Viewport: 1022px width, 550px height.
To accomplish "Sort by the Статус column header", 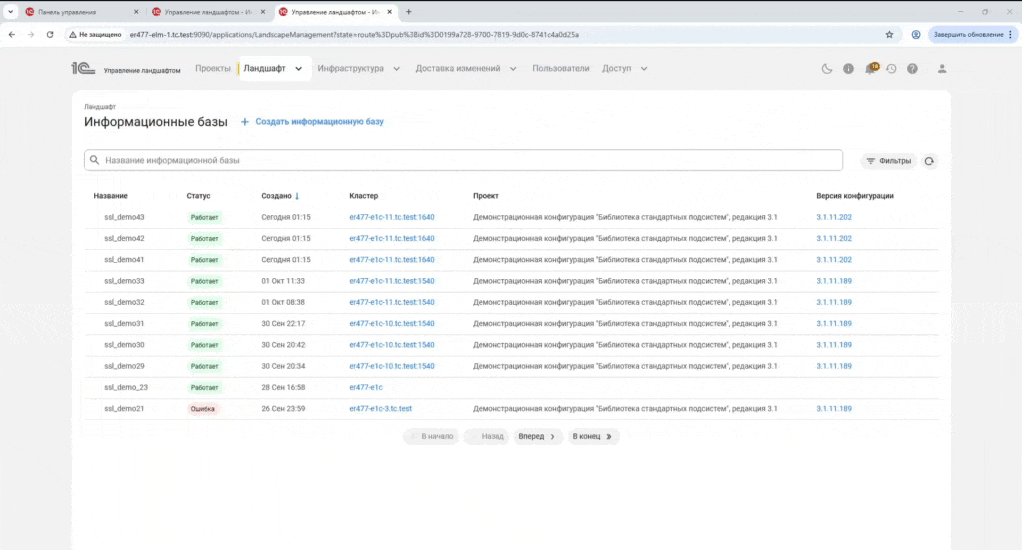I will coord(198,195).
